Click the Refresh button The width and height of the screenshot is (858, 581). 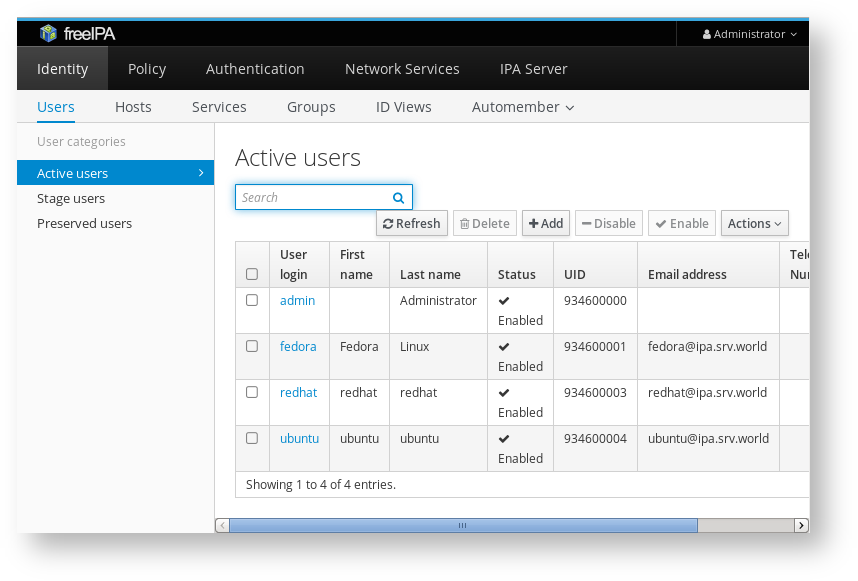pos(412,224)
